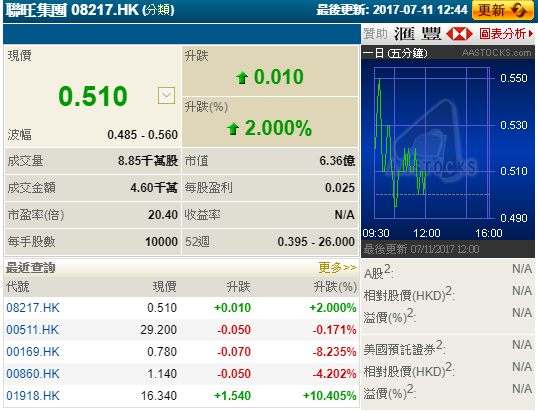Select the current price value 0.510

pos(93,96)
